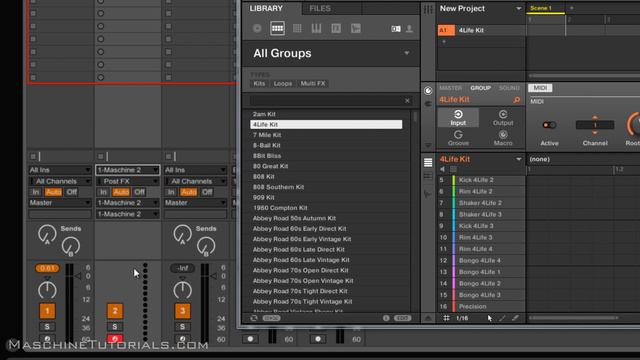Image resolution: width=640 pixels, height=360 pixels.
Task: Click the EDIT button at browser bottom
Action: coord(402,318)
